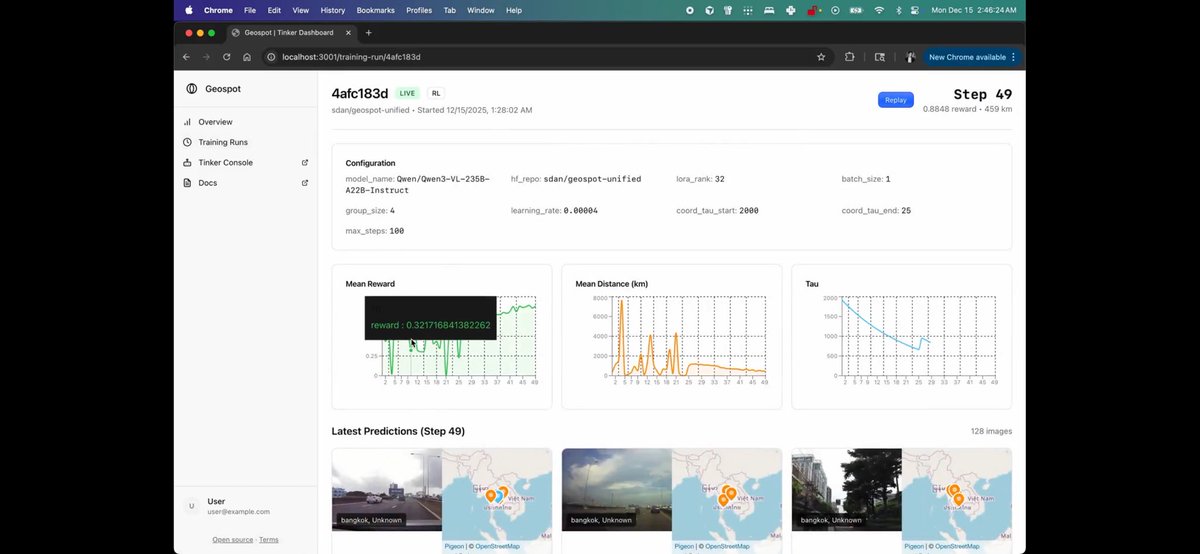Open the Terms link in the sidebar footer
Screen dimensions: 1200x554
click(269, 540)
